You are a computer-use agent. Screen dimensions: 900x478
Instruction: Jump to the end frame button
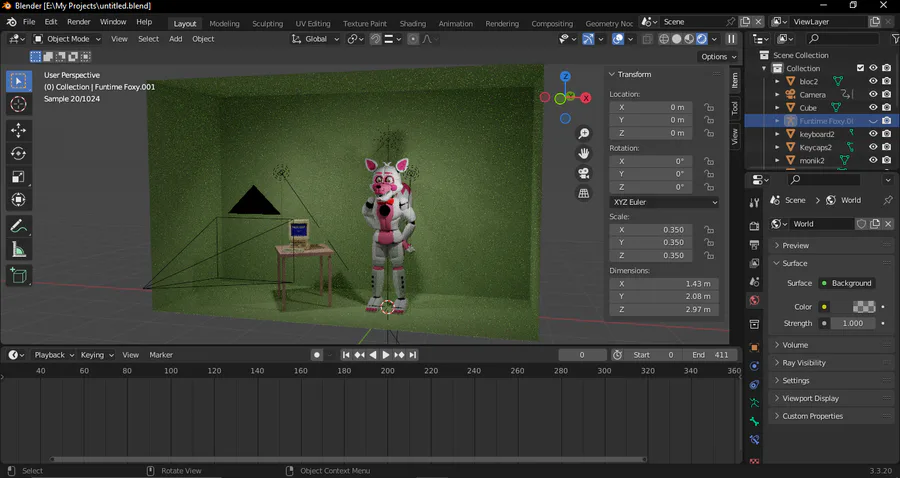[x=412, y=355]
